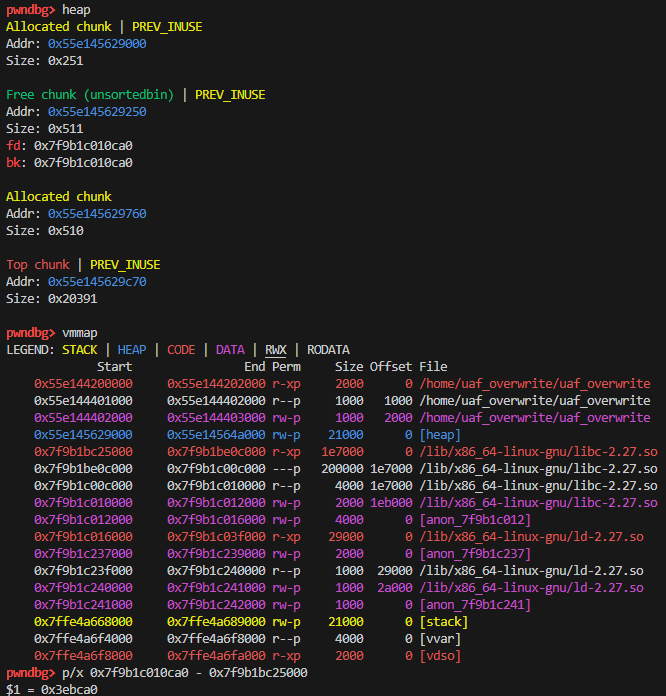Image resolution: width=666 pixels, height=696 pixels.
Task: Click the ld-2.27.so r-xp file path
Action: pyautogui.click(x=531, y=537)
